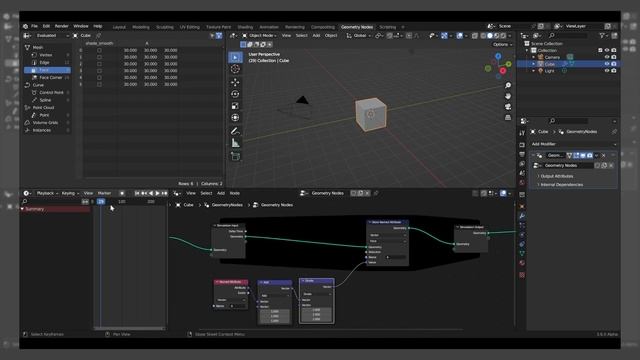Toggle modifier show in render camera icon
This screenshot has height=360, width=640.
pyautogui.click(x=590, y=156)
